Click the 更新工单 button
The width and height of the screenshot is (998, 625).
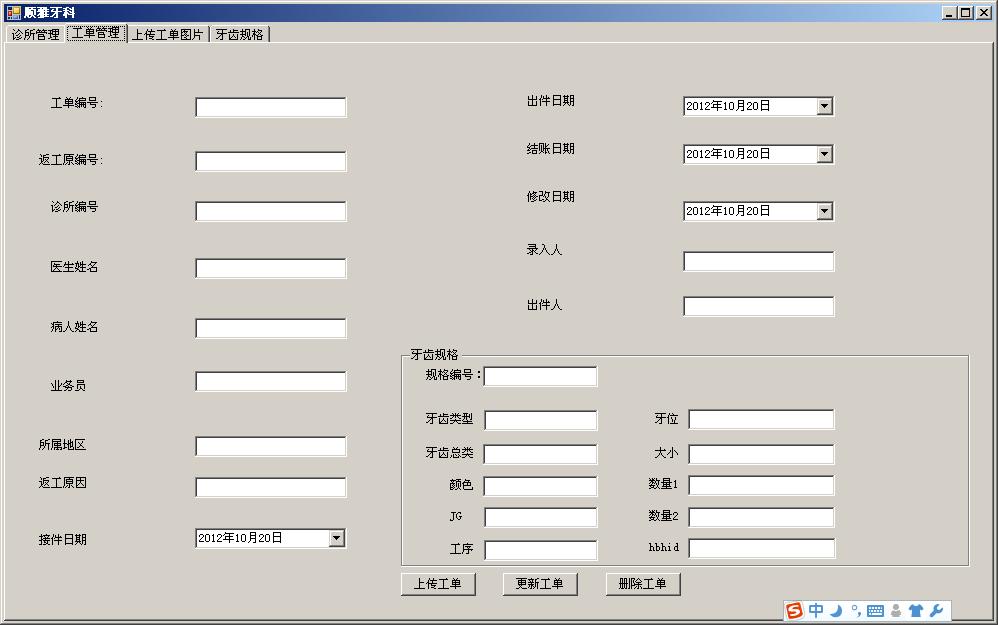(x=540, y=583)
